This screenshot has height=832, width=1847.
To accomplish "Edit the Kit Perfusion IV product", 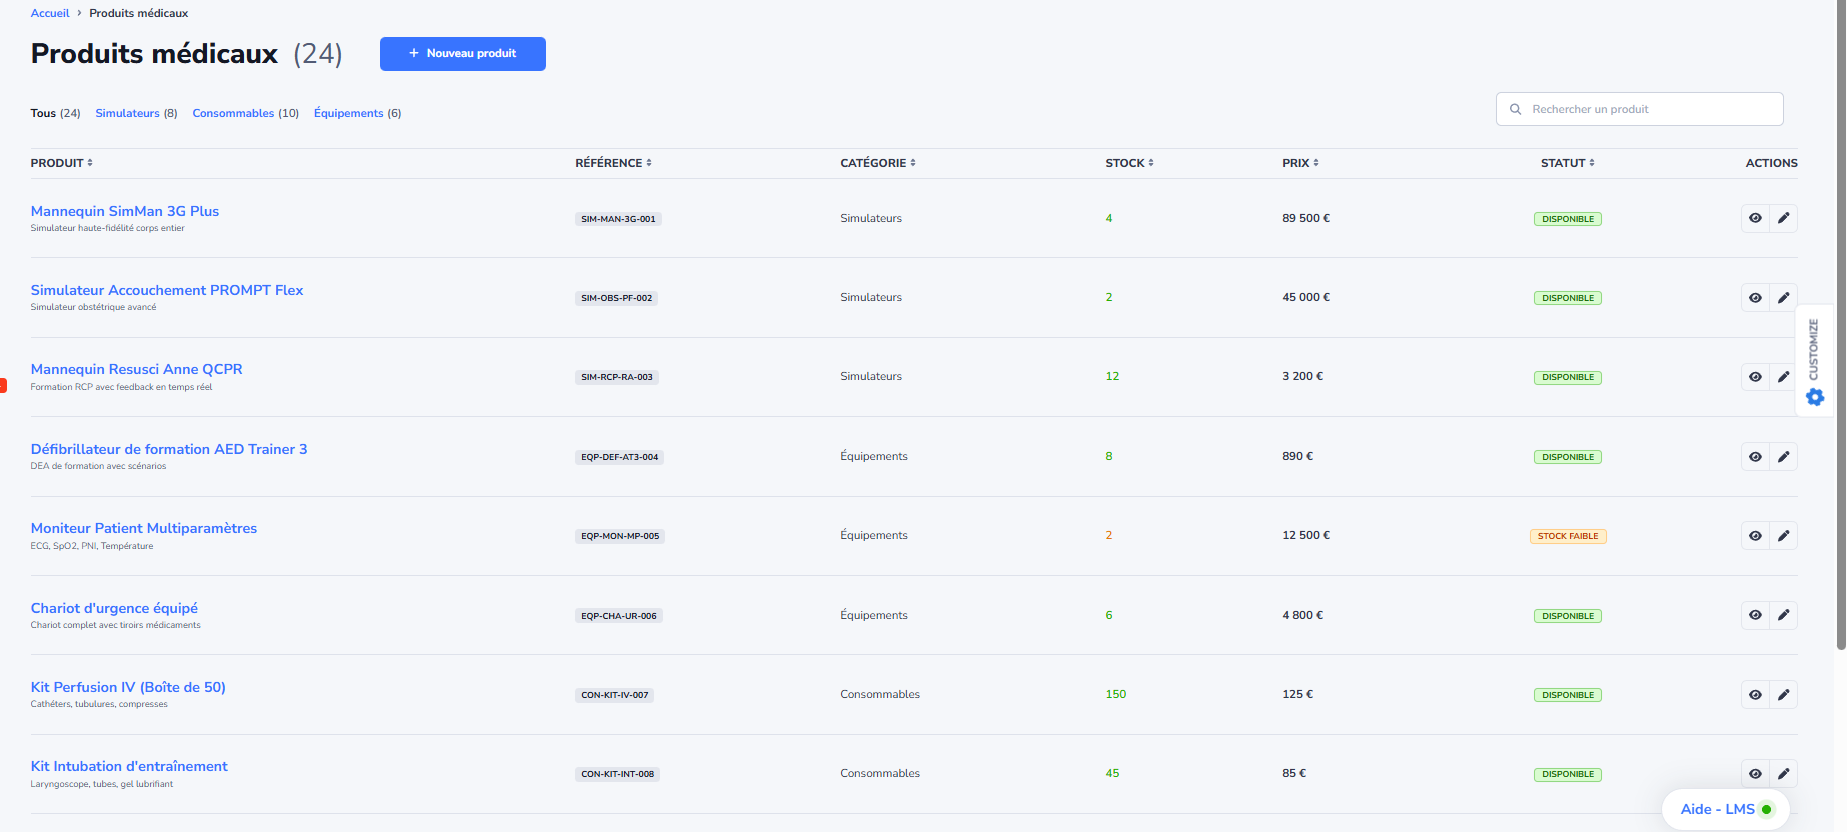I will (1783, 695).
